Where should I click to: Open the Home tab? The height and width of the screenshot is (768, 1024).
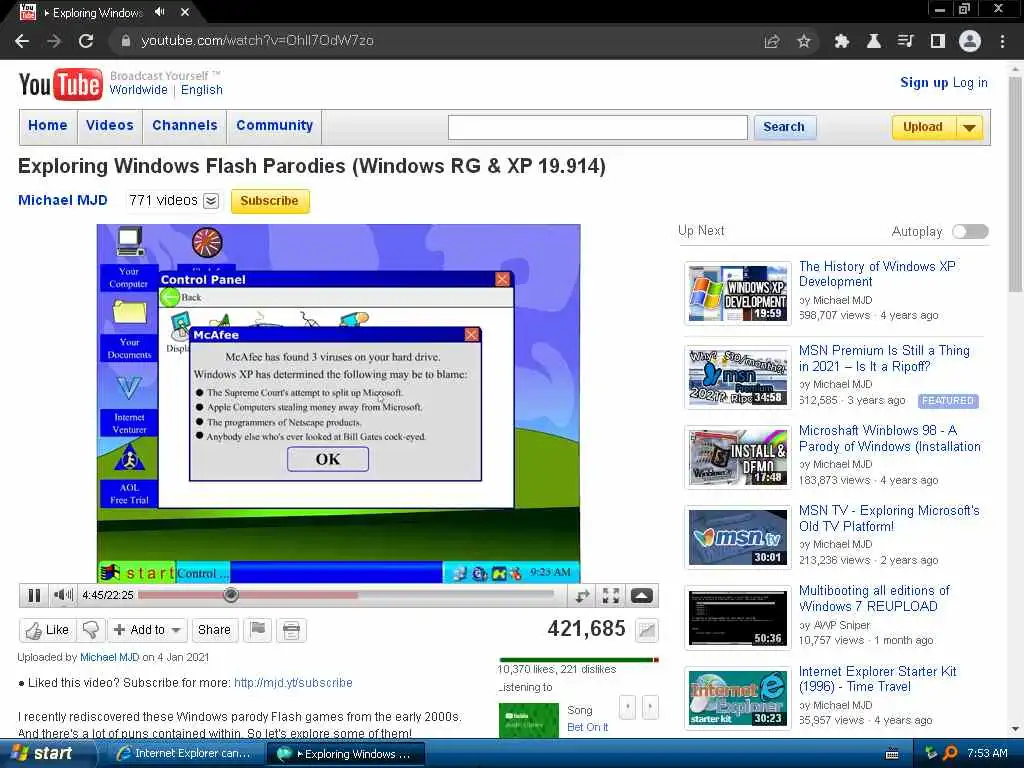click(x=48, y=125)
